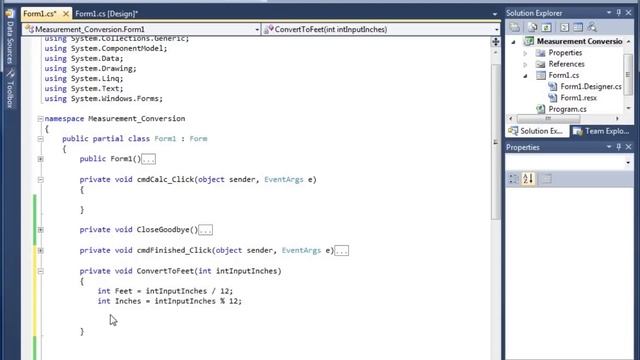Collapse the ConvertToFeet method

(40, 271)
